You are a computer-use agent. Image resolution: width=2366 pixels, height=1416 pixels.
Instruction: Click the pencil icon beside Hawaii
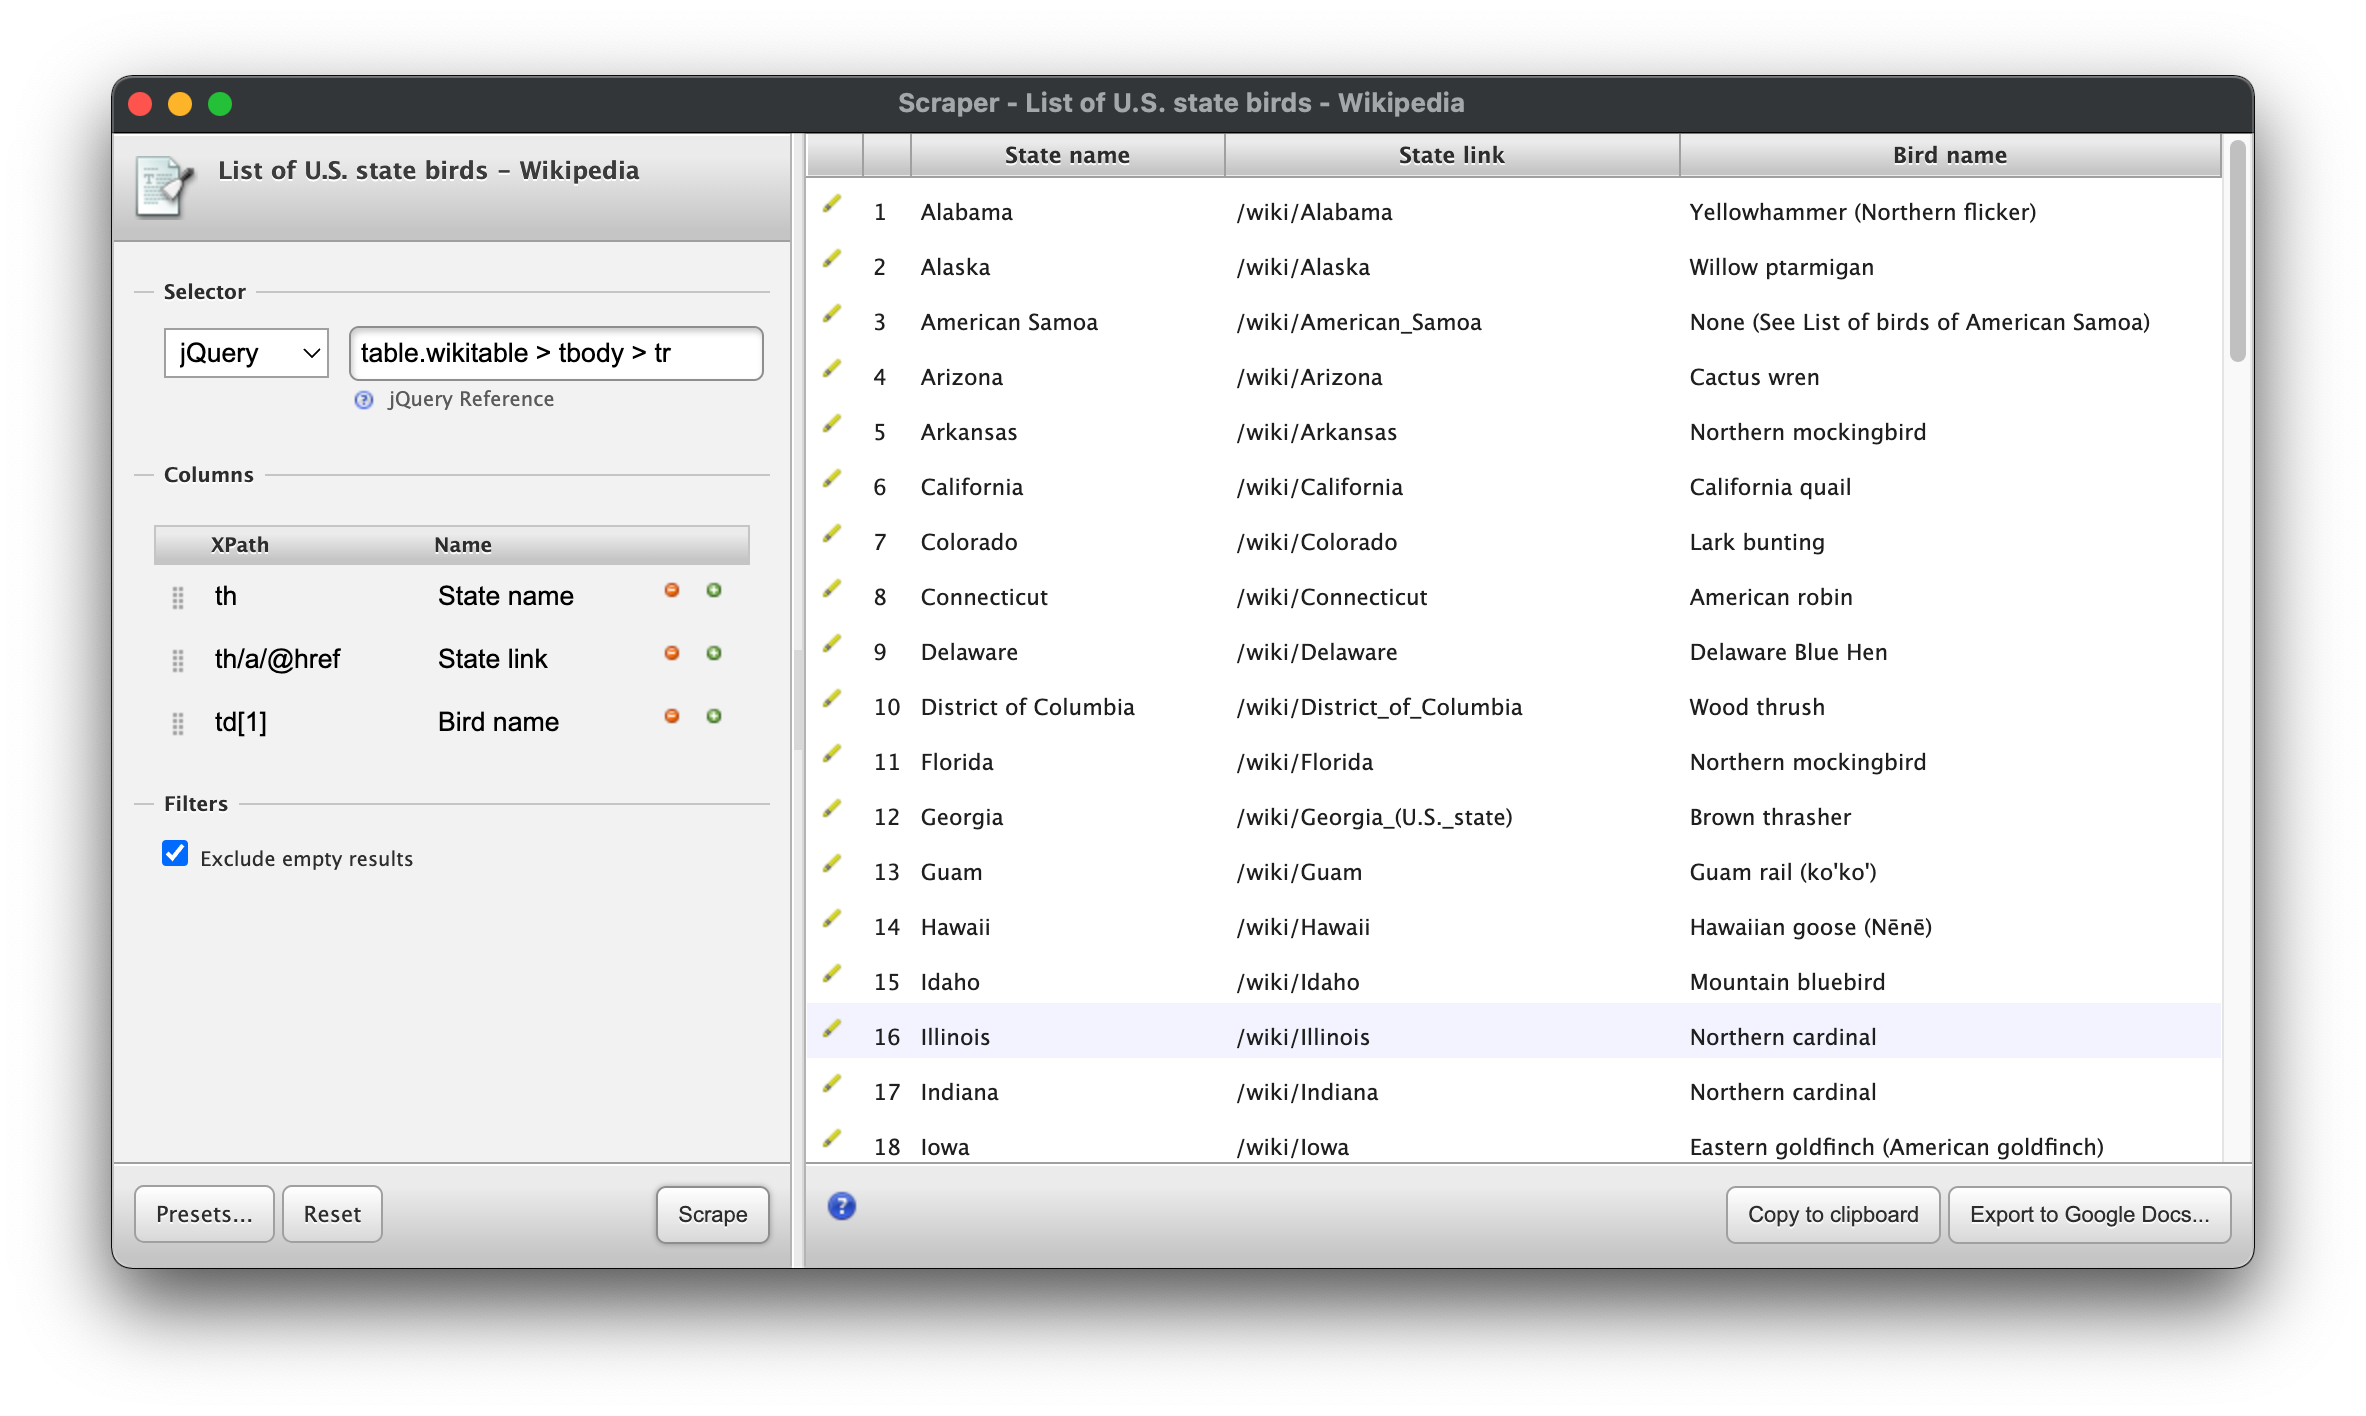pyautogui.click(x=832, y=919)
